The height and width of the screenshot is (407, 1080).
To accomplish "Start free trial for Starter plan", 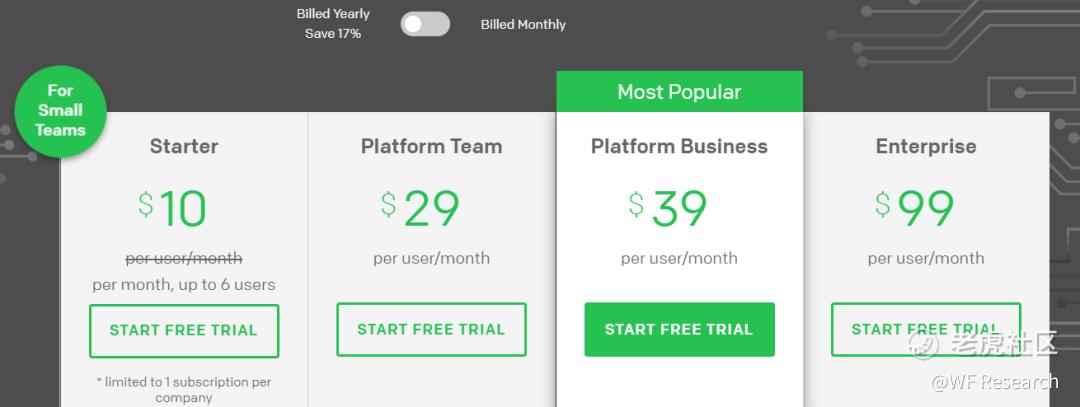I will (x=184, y=331).
